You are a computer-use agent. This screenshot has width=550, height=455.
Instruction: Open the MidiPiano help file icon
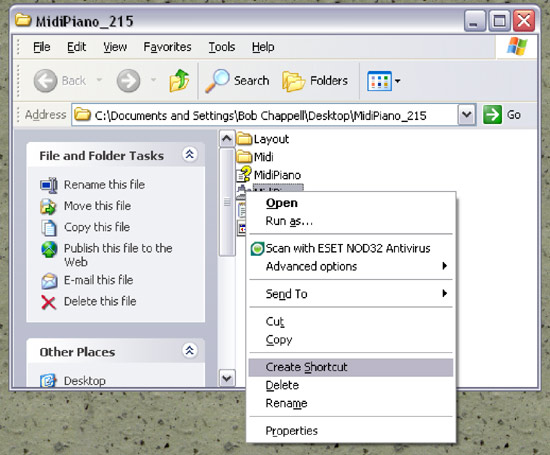coord(244,174)
